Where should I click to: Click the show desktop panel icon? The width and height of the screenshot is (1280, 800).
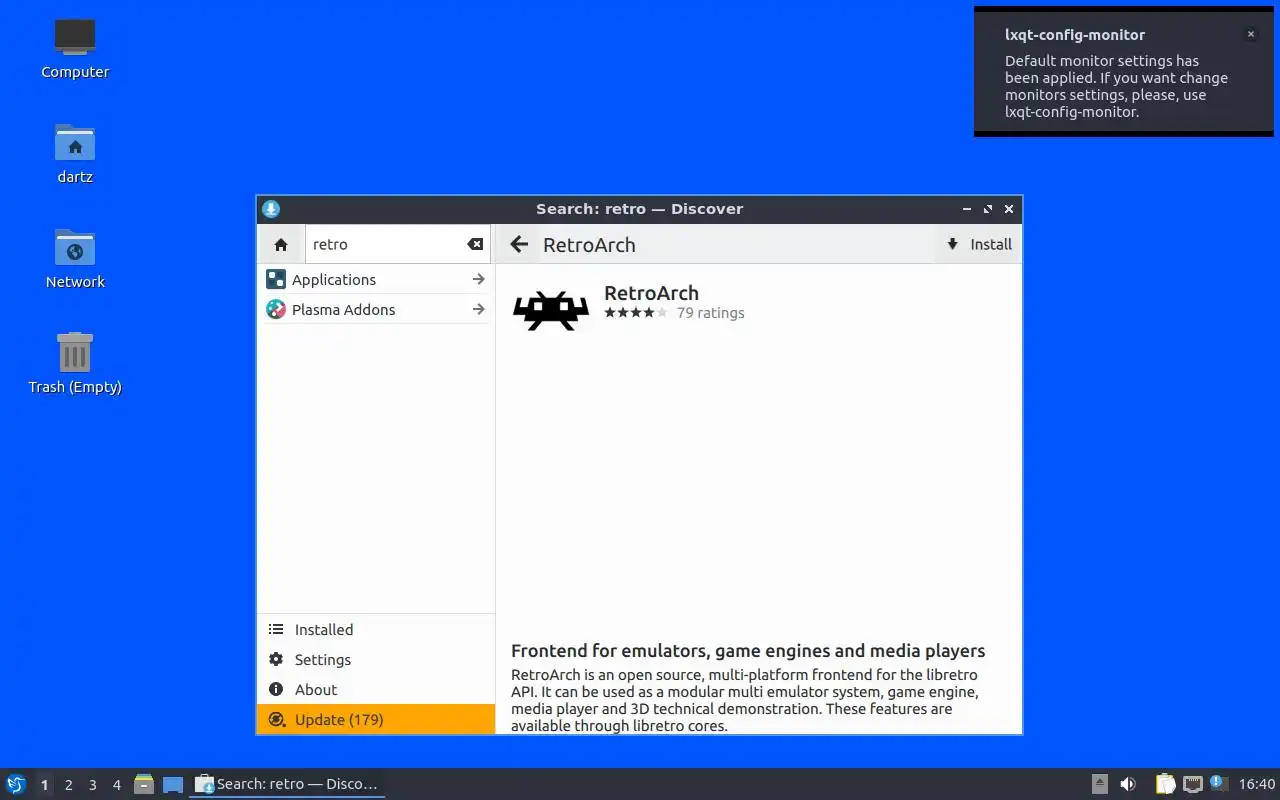click(173, 784)
